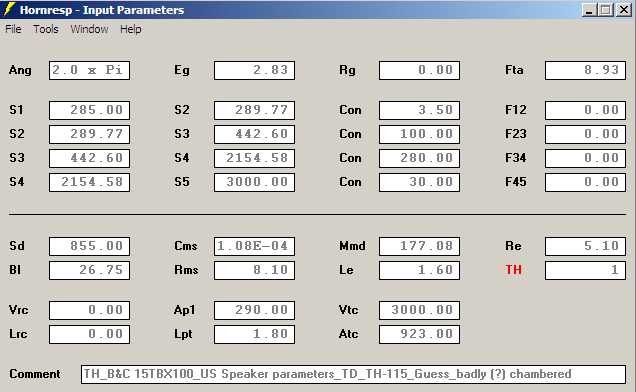Open the File menu
The height and width of the screenshot is (392, 636).
(13, 29)
